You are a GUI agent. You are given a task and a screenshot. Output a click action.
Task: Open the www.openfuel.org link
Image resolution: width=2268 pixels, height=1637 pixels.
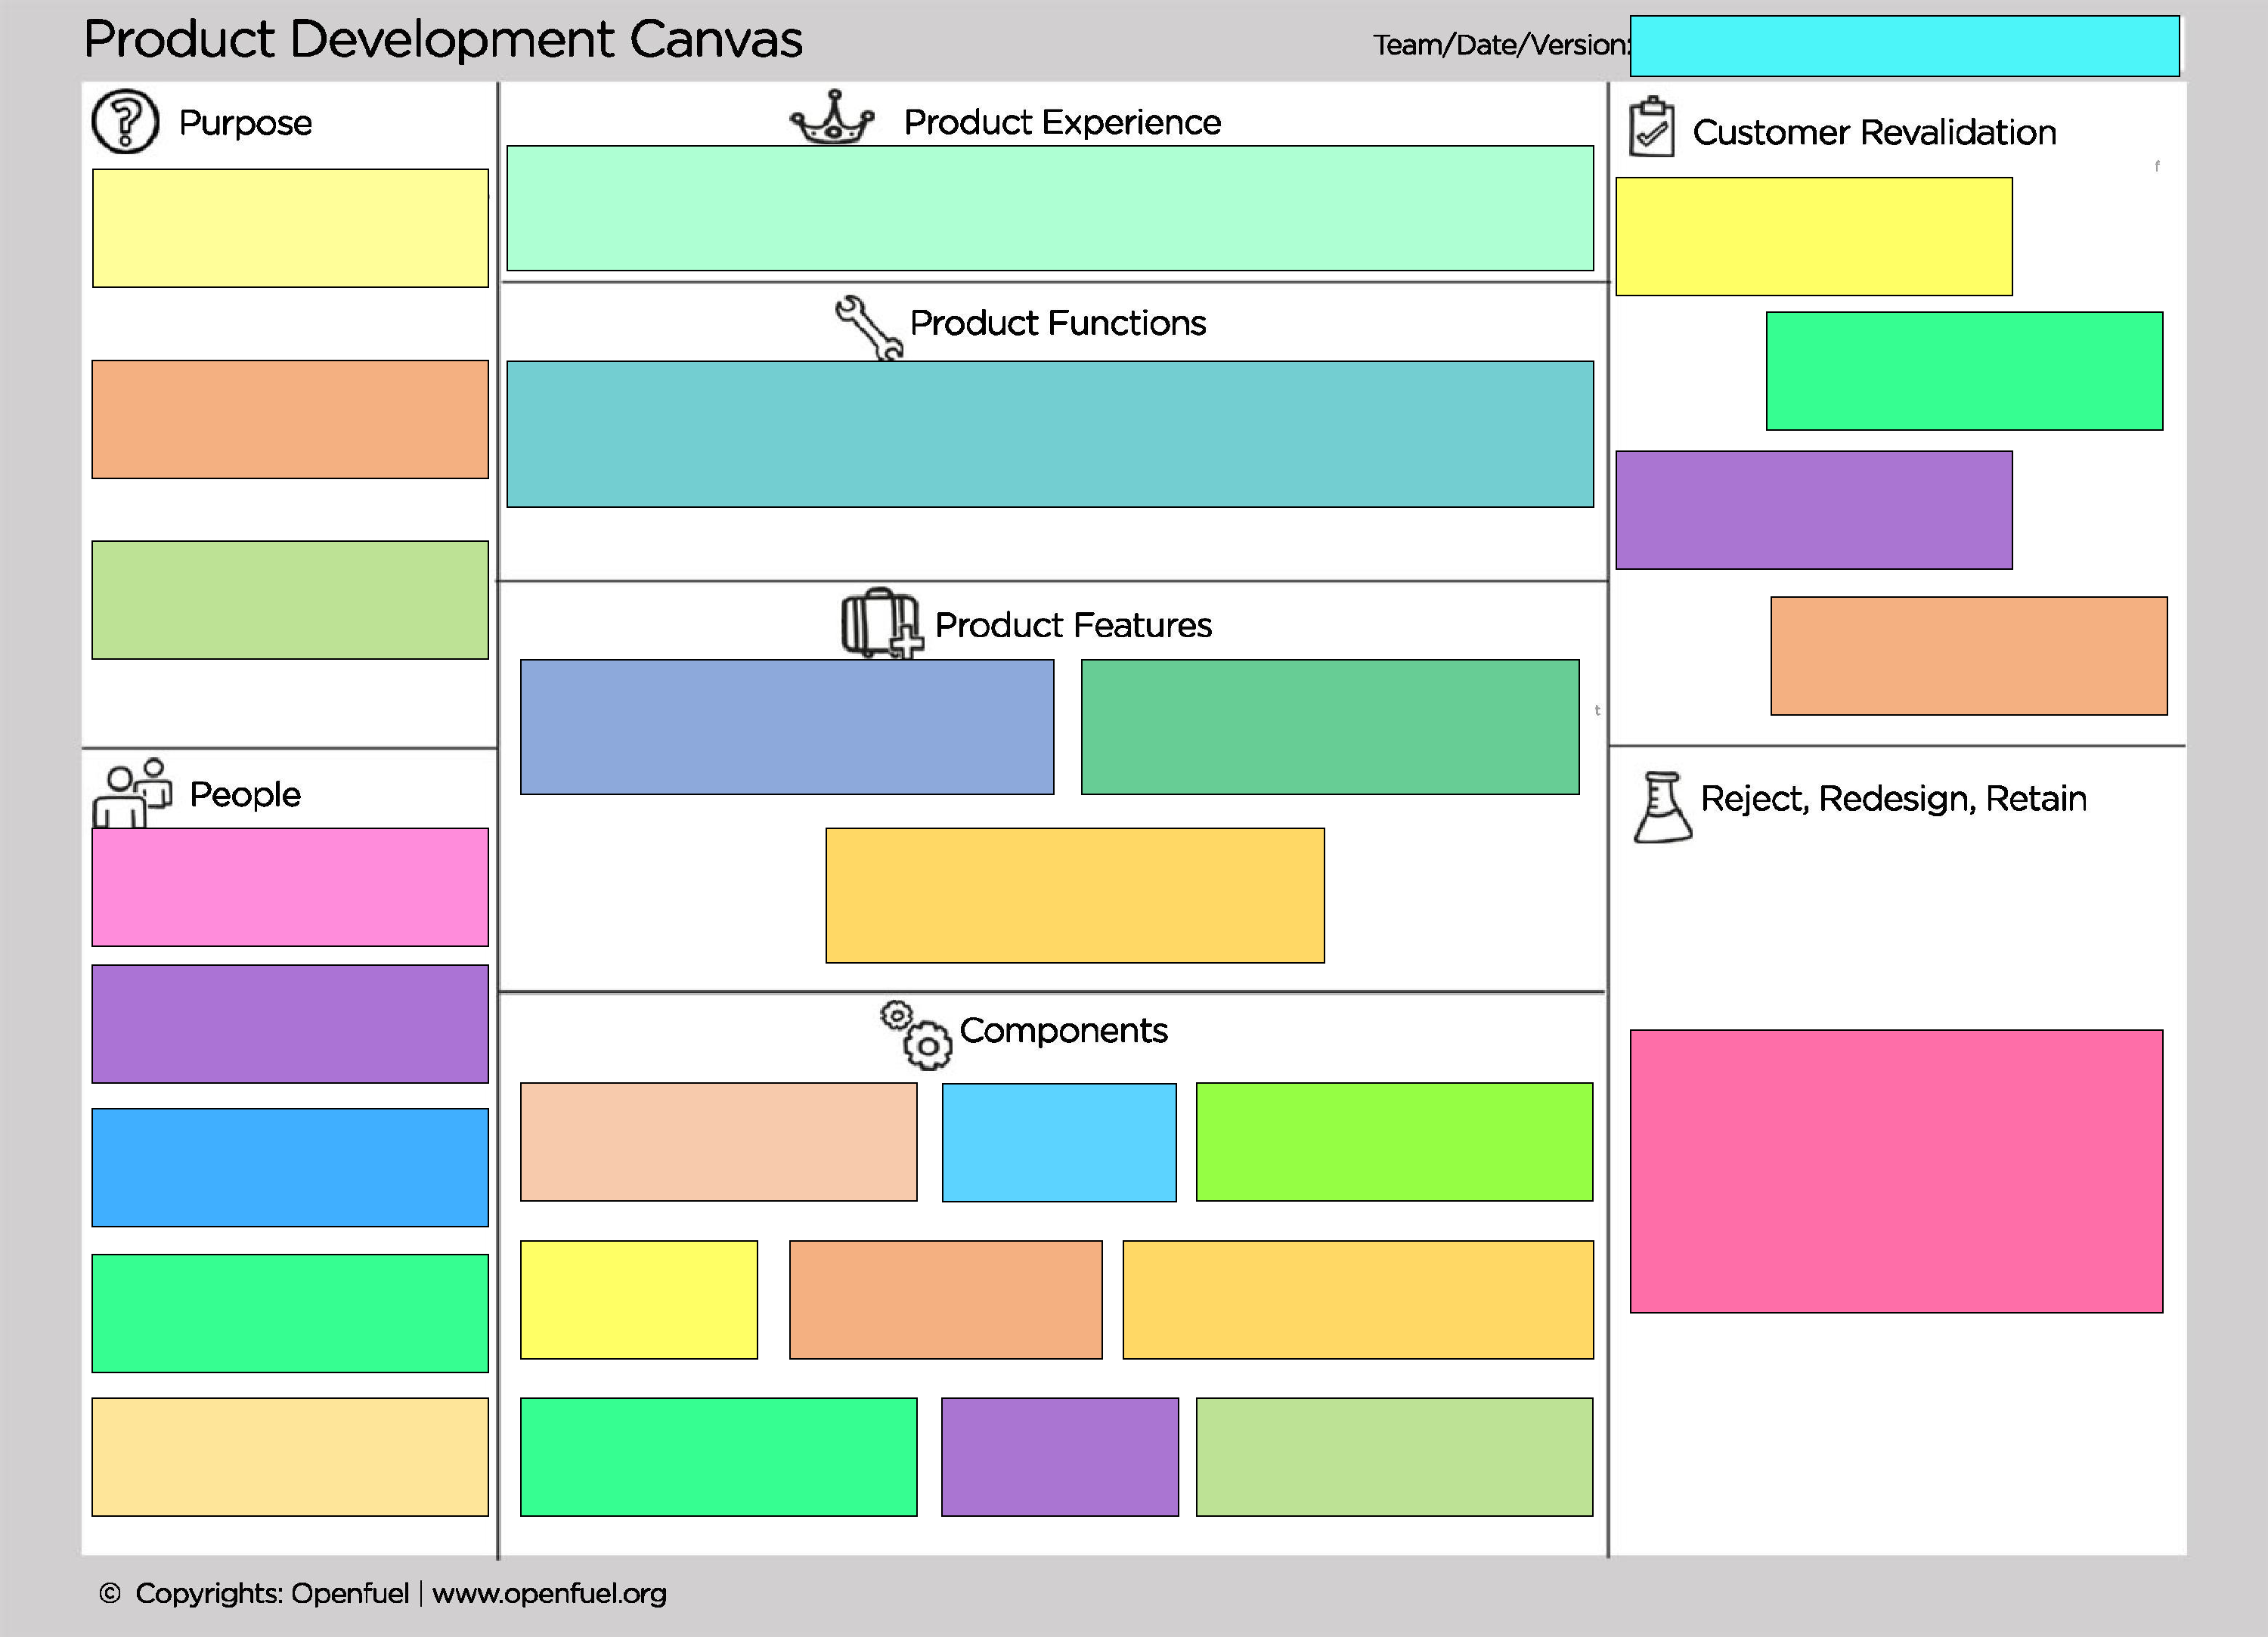[x=549, y=1593]
